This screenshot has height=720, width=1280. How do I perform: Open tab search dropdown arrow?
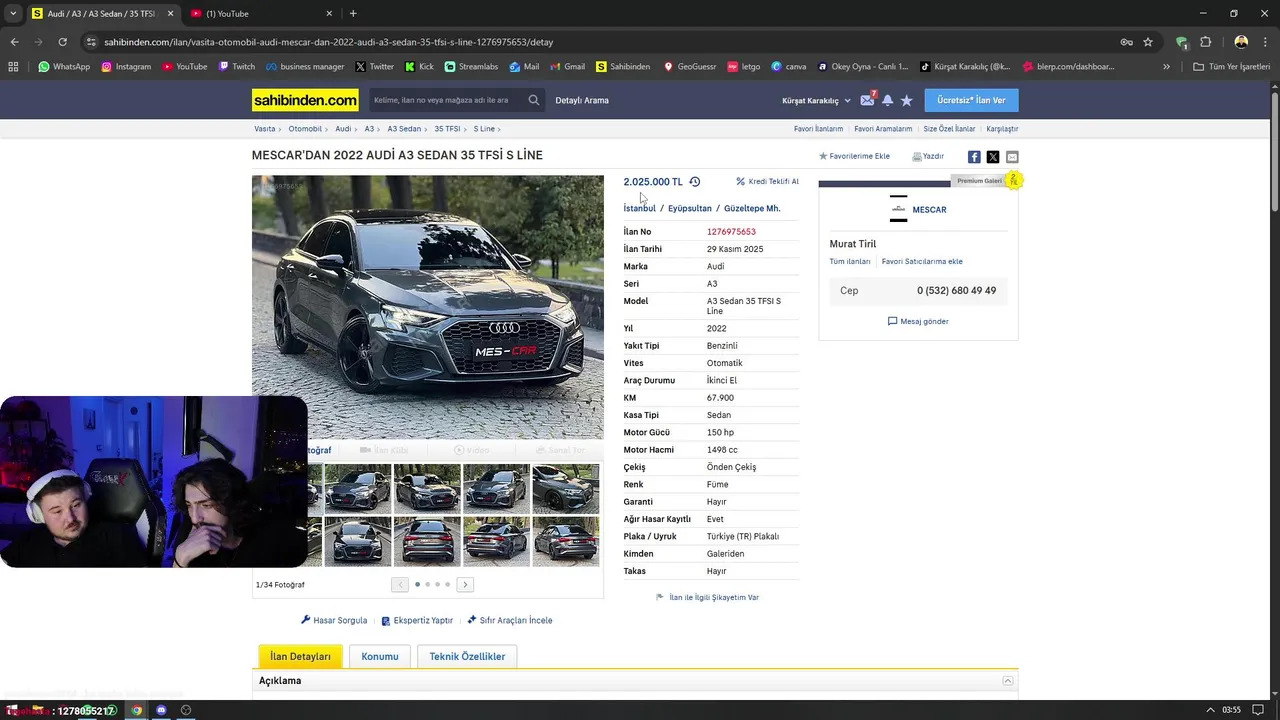(13, 13)
